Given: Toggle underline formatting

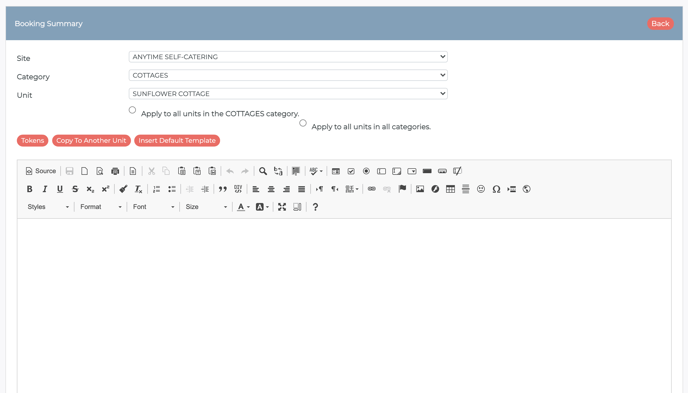Looking at the screenshot, I should (60, 189).
